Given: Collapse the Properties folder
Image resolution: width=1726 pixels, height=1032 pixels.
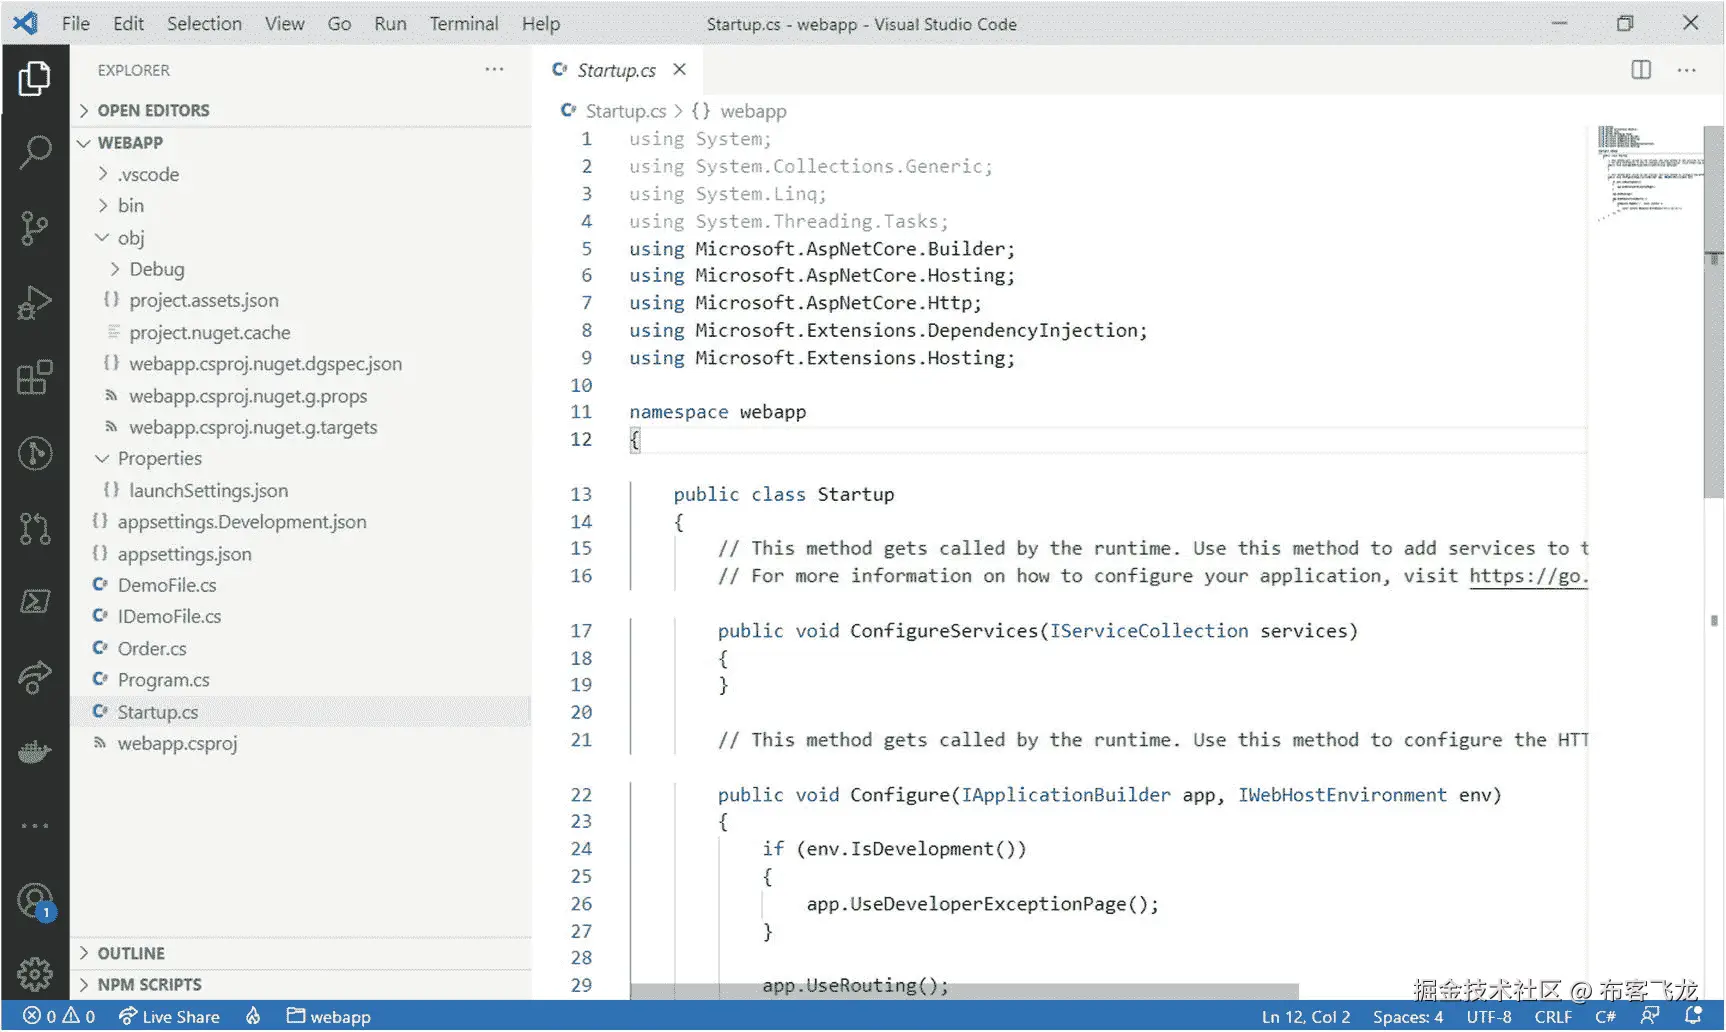Looking at the screenshot, I should tap(301, 458).
